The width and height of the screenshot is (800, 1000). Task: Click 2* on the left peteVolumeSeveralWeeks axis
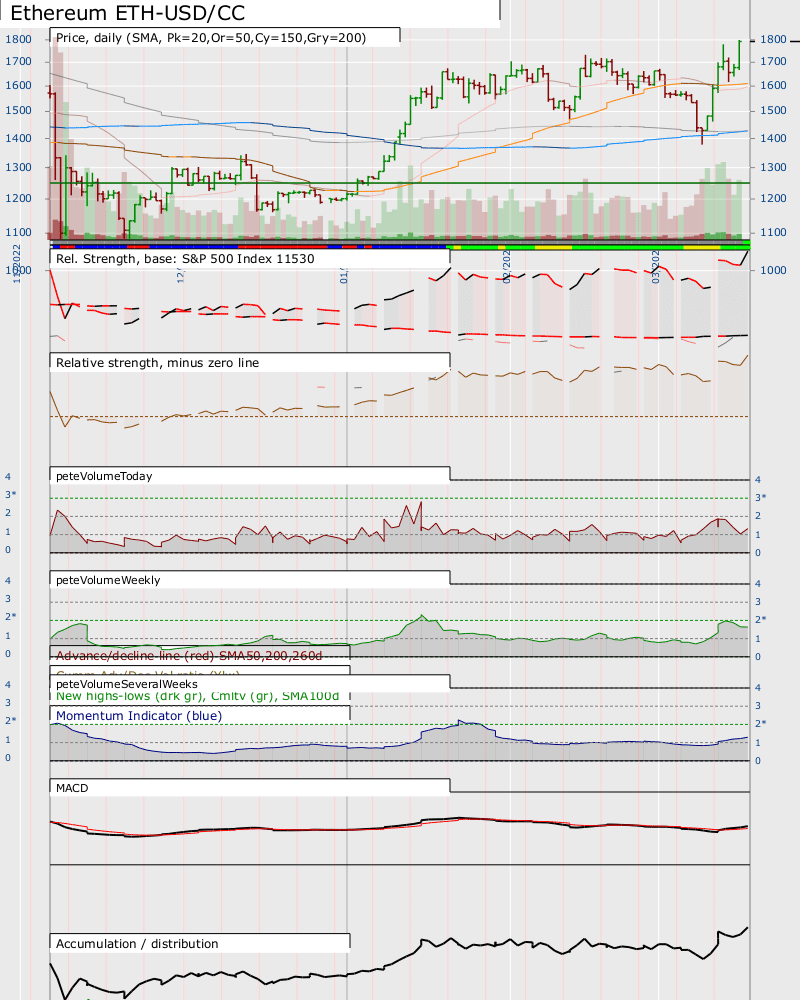click(x=10, y=721)
